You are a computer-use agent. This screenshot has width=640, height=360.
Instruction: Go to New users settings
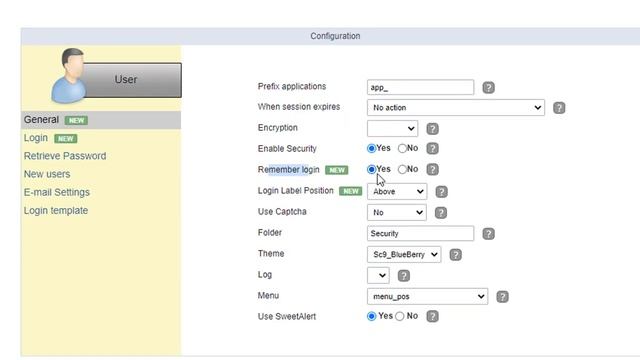(47, 174)
